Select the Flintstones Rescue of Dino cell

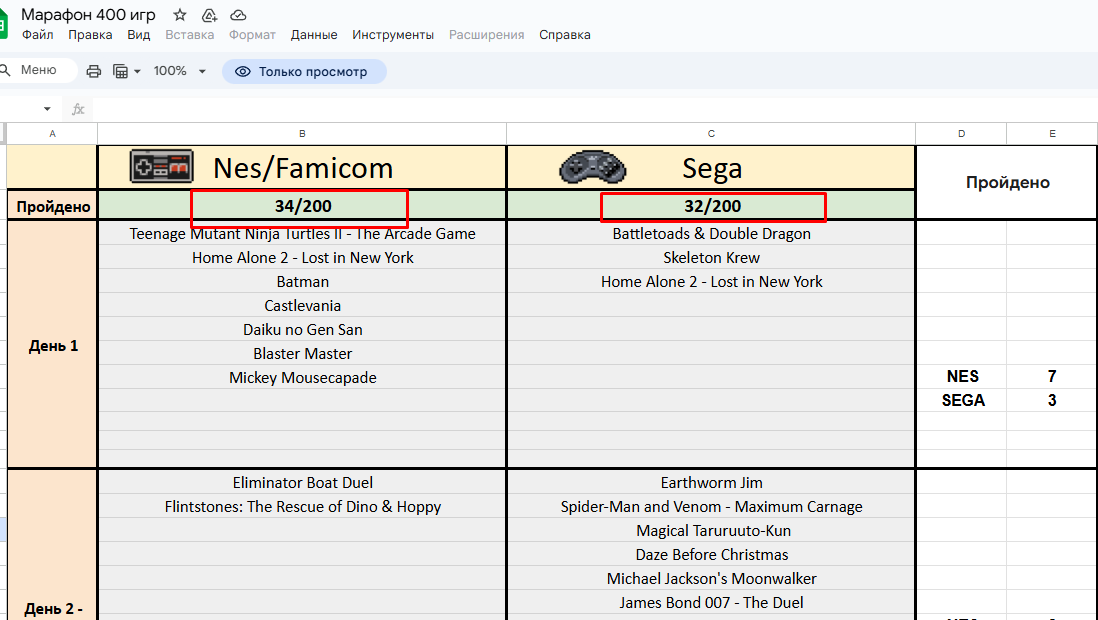click(x=302, y=507)
